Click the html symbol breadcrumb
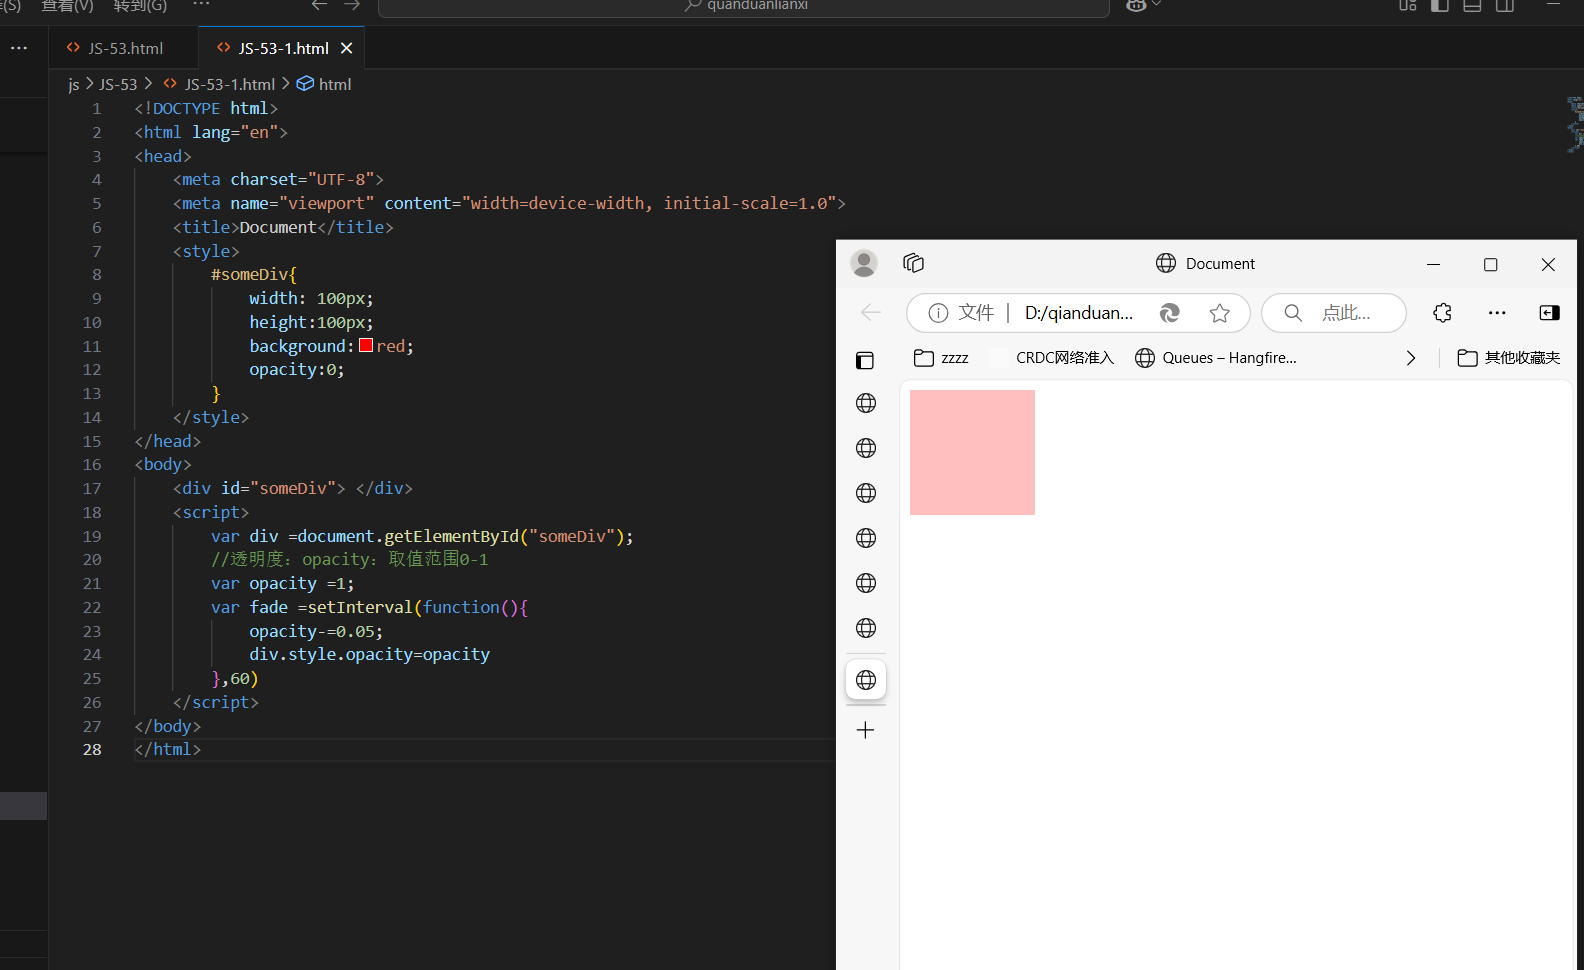Screen dimensions: 1584x970 pos(324,84)
